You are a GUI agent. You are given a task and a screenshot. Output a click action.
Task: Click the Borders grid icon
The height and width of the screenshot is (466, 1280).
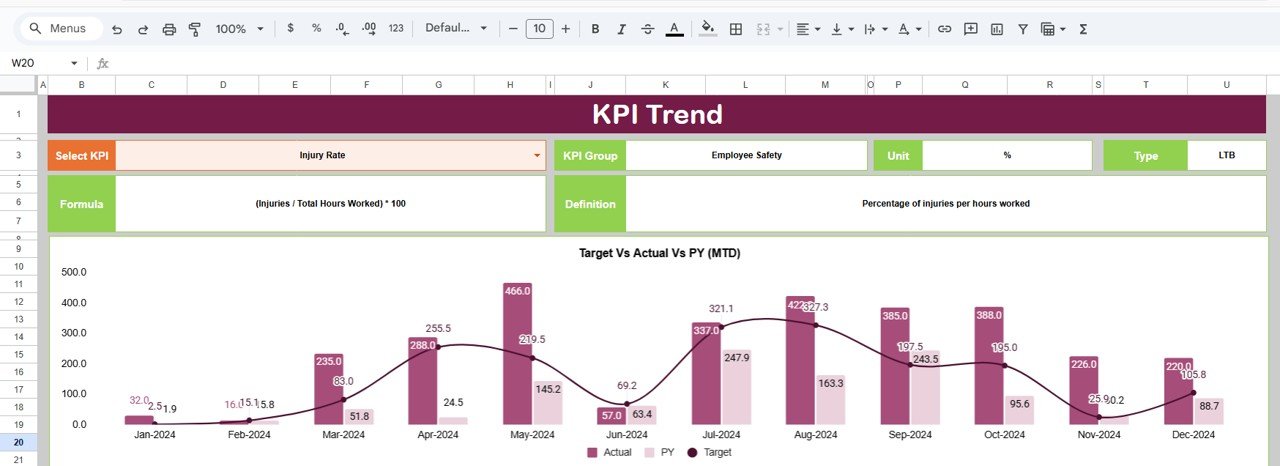[x=736, y=29]
